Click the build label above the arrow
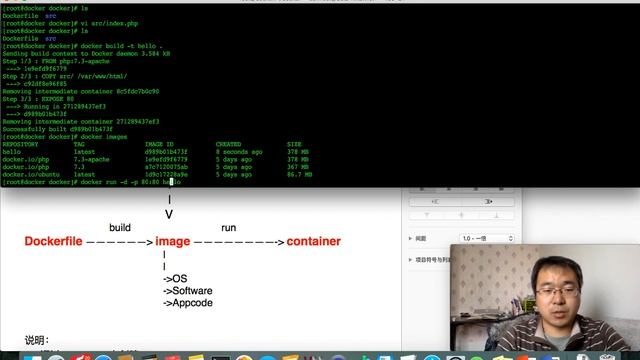The height and width of the screenshot is (360, 640). click(120, 228)
